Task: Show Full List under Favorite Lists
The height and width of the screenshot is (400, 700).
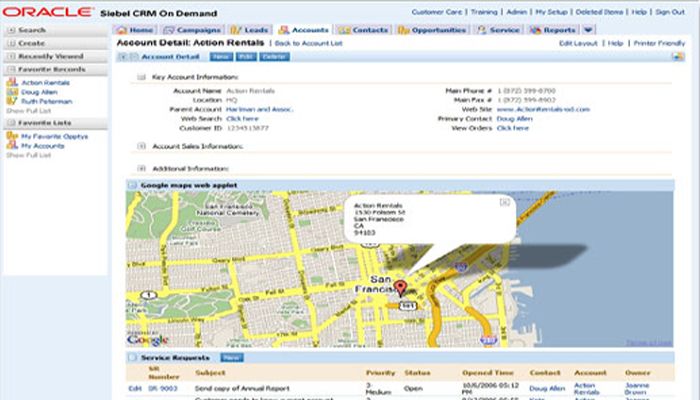Action: click(29, 155)
